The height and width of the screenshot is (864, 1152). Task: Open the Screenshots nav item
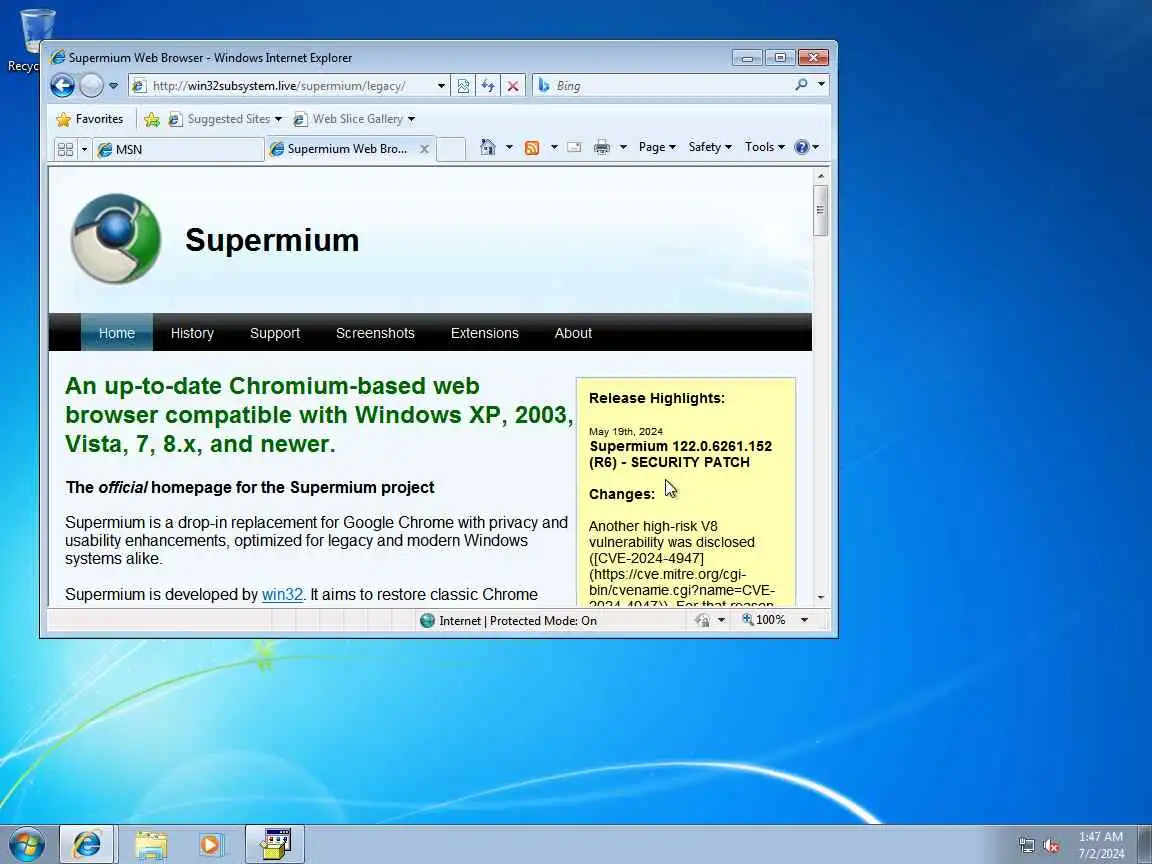[x=375, y=333]
